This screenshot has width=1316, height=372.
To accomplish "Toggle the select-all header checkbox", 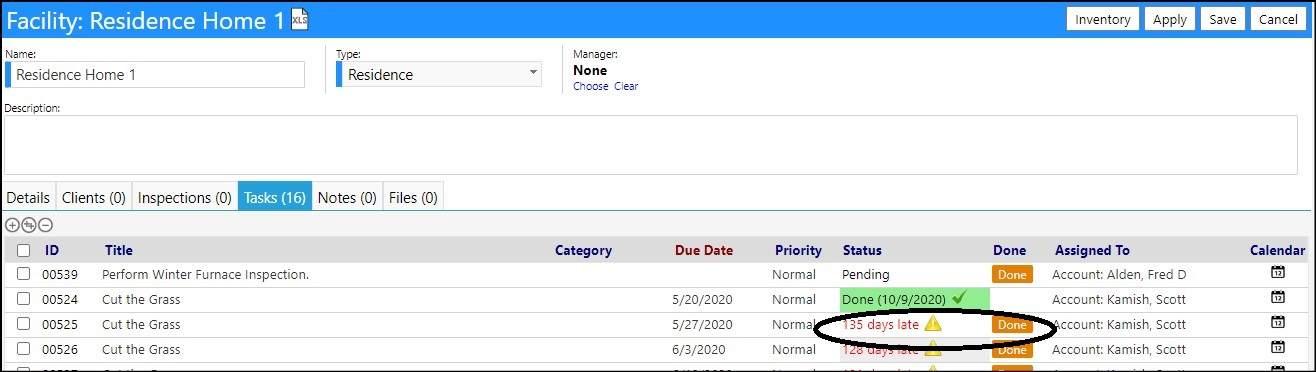I will 23,250.
